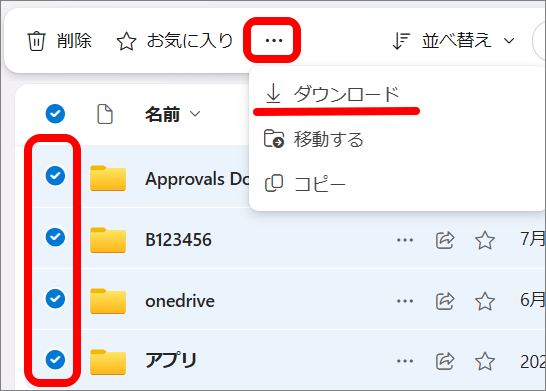
Task: Toggle the select-all checkbox in header
Action: pyautogui.click(x=55, y=114)
